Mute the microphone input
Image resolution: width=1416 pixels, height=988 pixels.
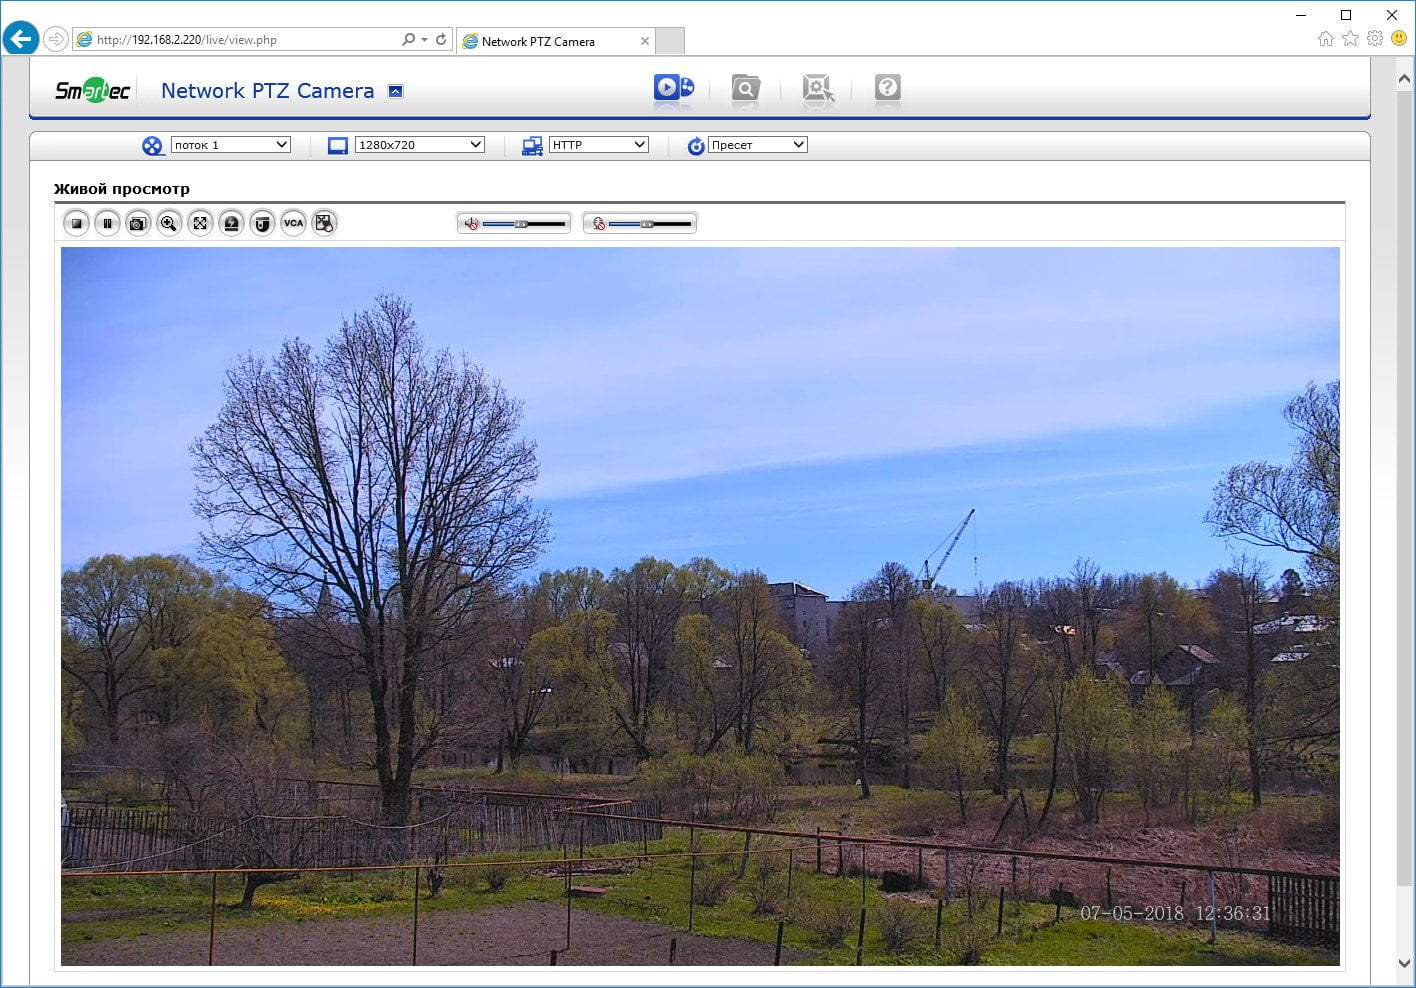598,224
